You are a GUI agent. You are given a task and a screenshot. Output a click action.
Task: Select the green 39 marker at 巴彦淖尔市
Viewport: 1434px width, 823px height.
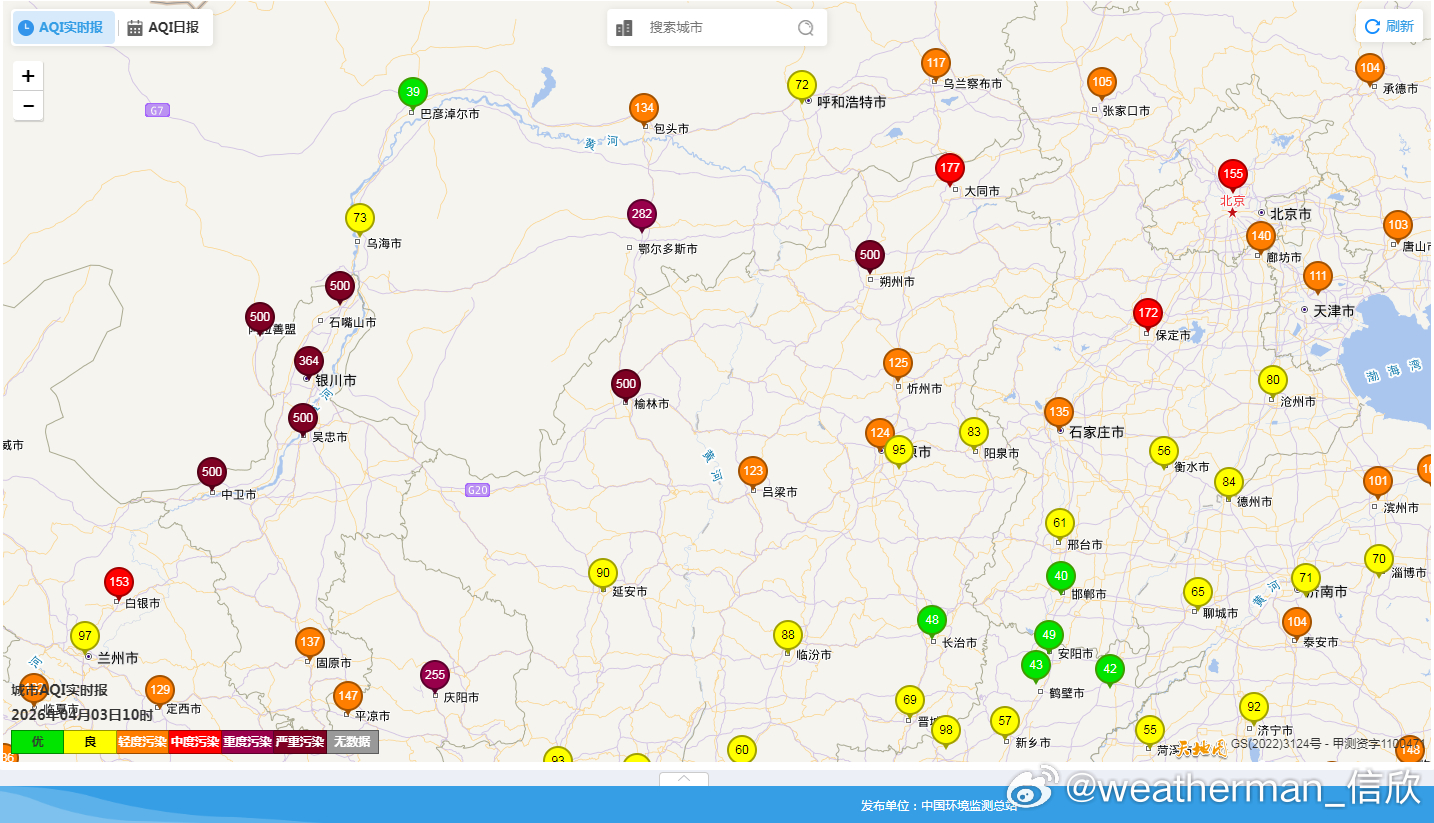click(x=412, y=92)
